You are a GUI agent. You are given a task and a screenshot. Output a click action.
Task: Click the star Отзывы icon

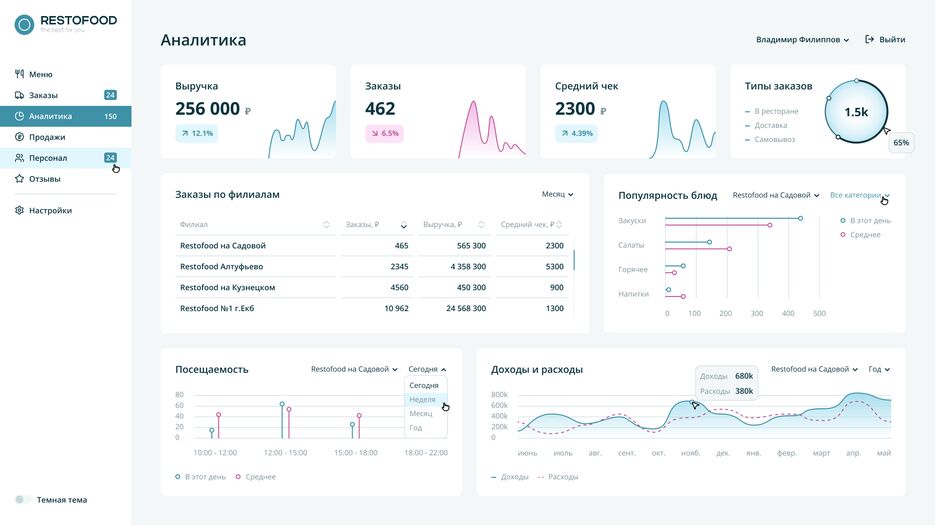point(19,178)
